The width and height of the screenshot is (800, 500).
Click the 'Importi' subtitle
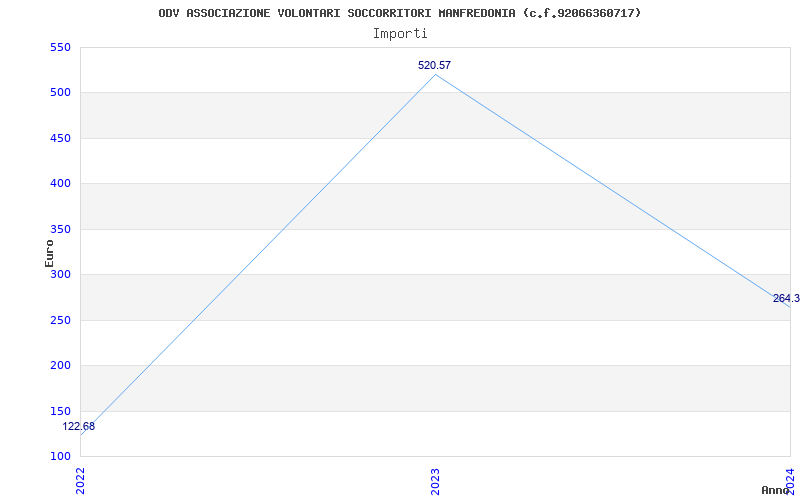(x=400, y=34)
